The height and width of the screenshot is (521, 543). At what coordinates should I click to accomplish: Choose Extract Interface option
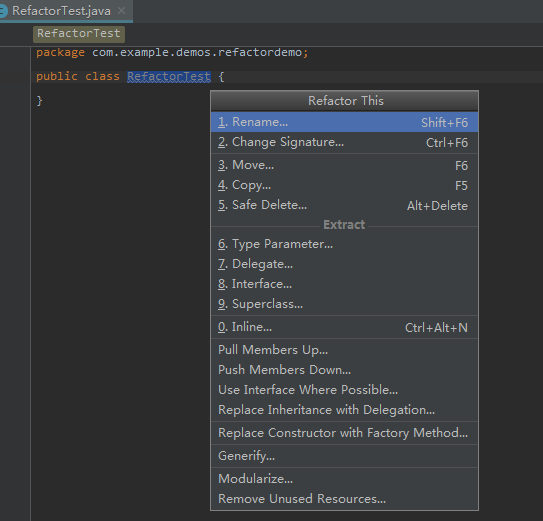pyautogui.click(x=344, y=284)
